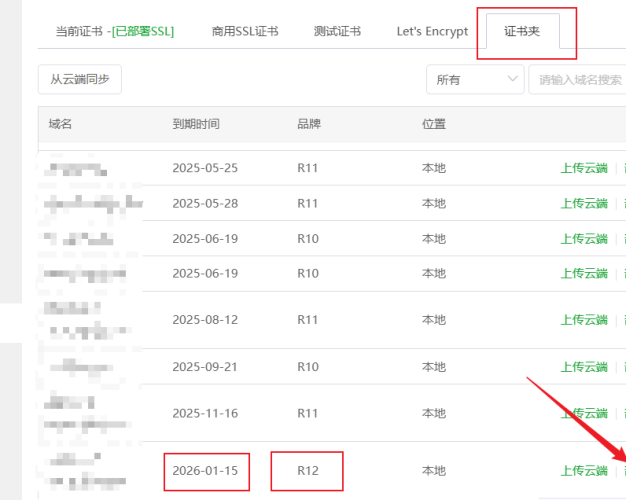Click the R12 brand cell

(308, 471)
